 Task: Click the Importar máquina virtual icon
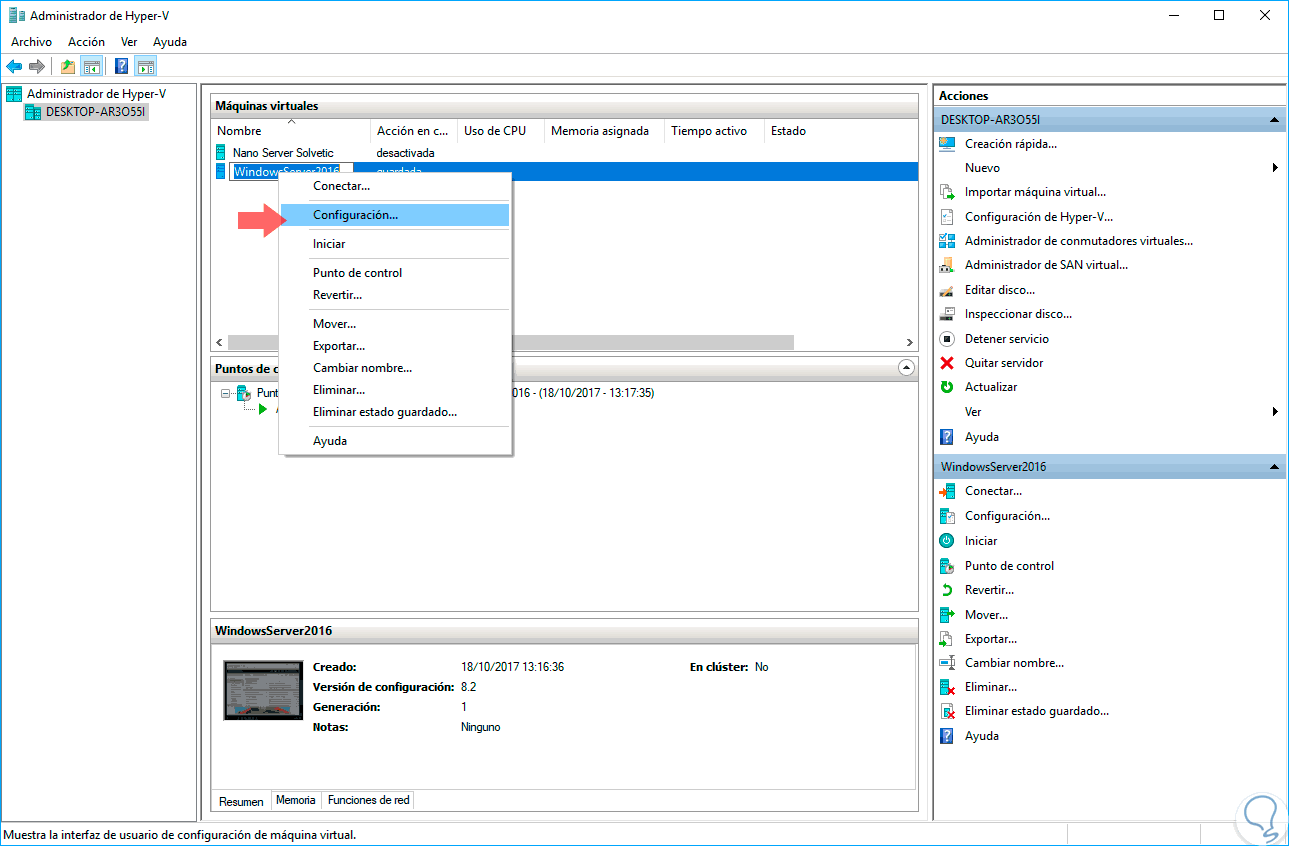947,192
